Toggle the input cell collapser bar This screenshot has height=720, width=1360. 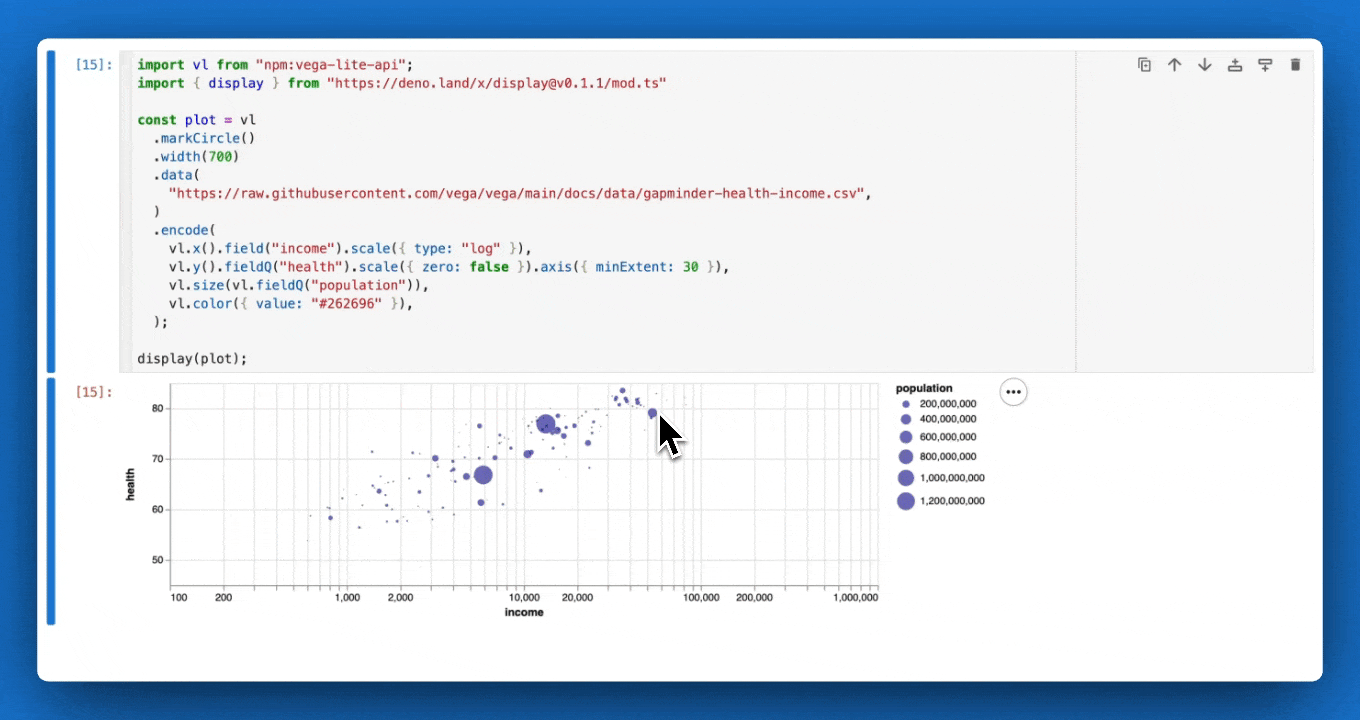click(51, 210)
